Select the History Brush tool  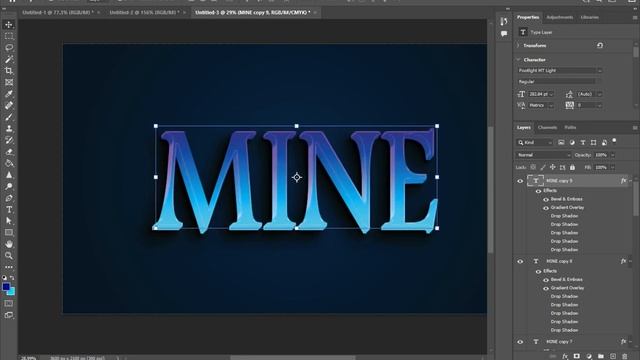9,140
